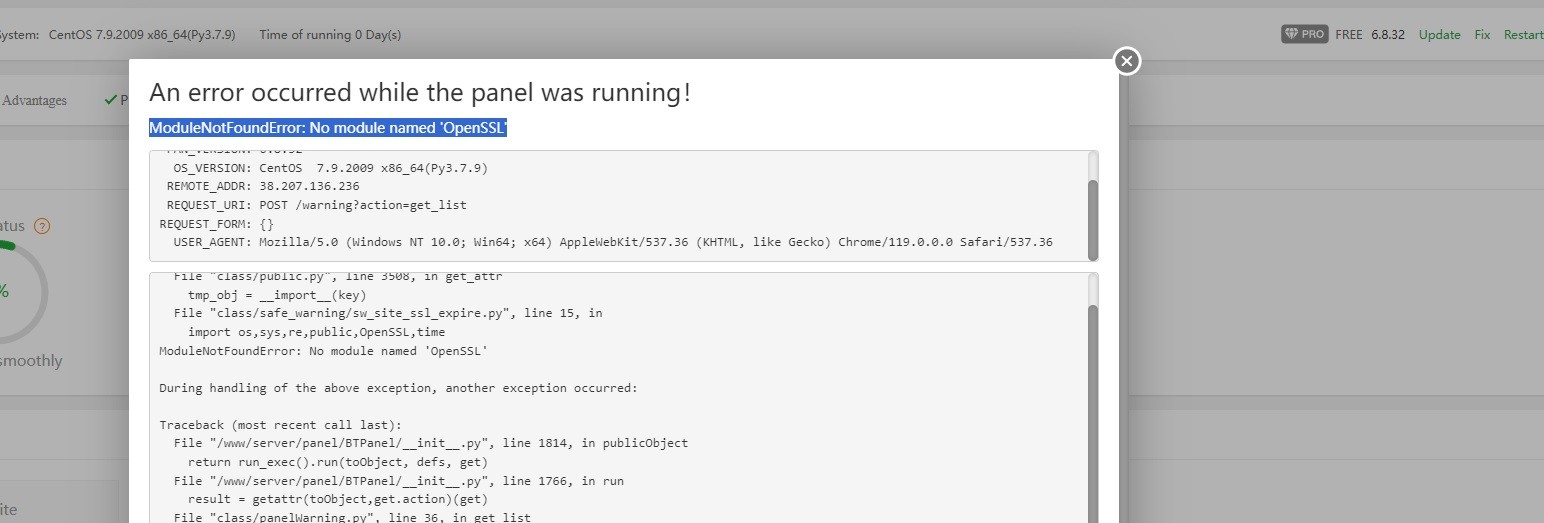Click the REMOTE_ADDR IP address line

[x=263, y=186]
